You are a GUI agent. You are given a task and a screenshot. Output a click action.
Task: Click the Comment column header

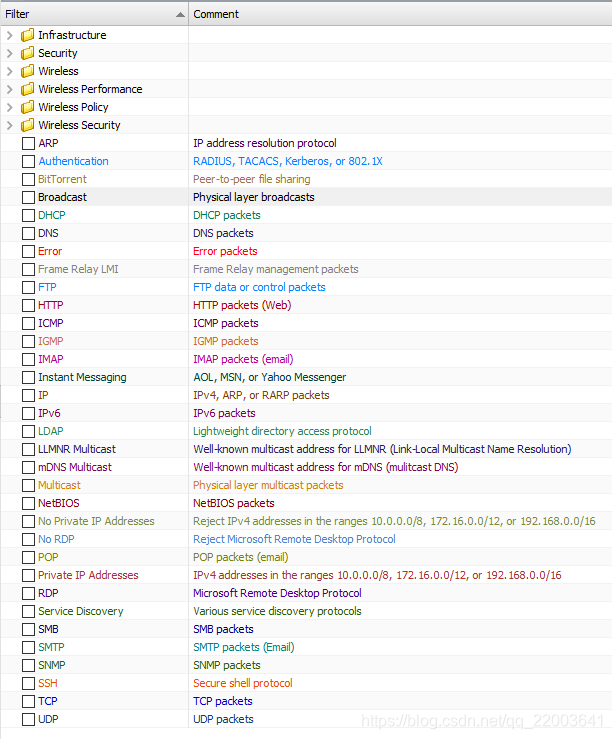400,14
